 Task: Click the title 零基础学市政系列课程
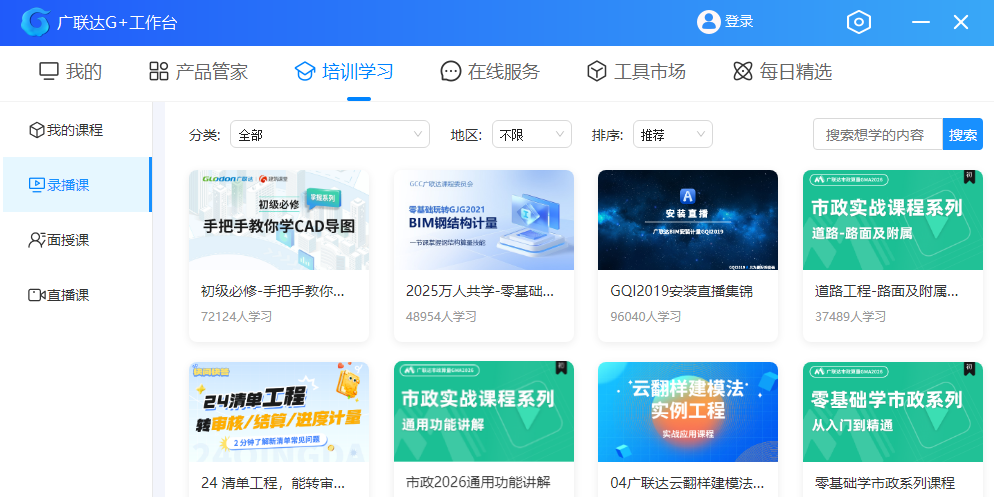coord(885,483)
